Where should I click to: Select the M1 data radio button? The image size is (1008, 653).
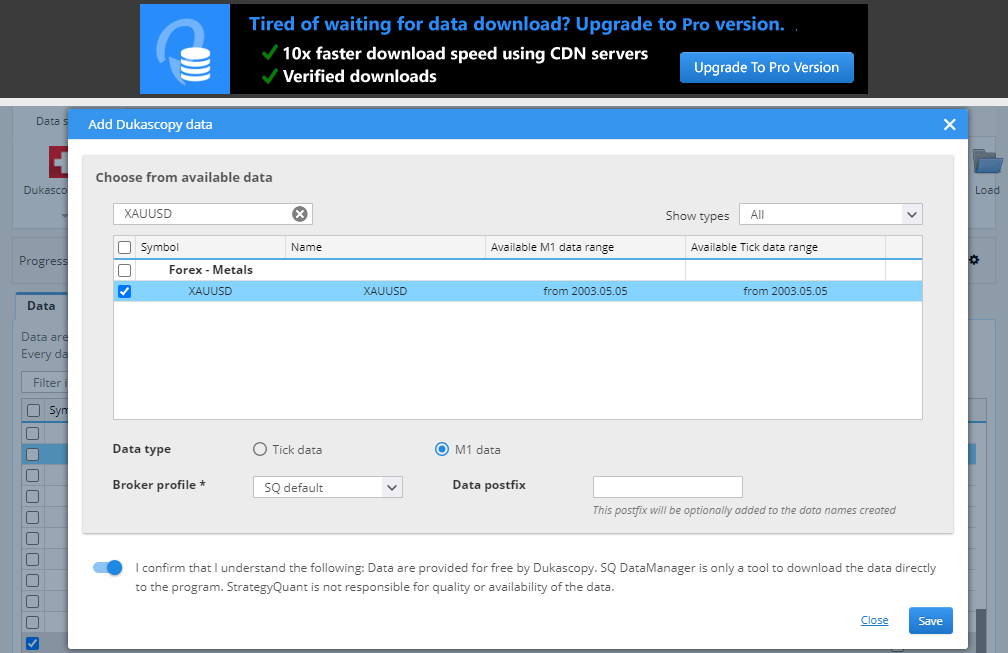pyautogui.click(x=442, y=449)
